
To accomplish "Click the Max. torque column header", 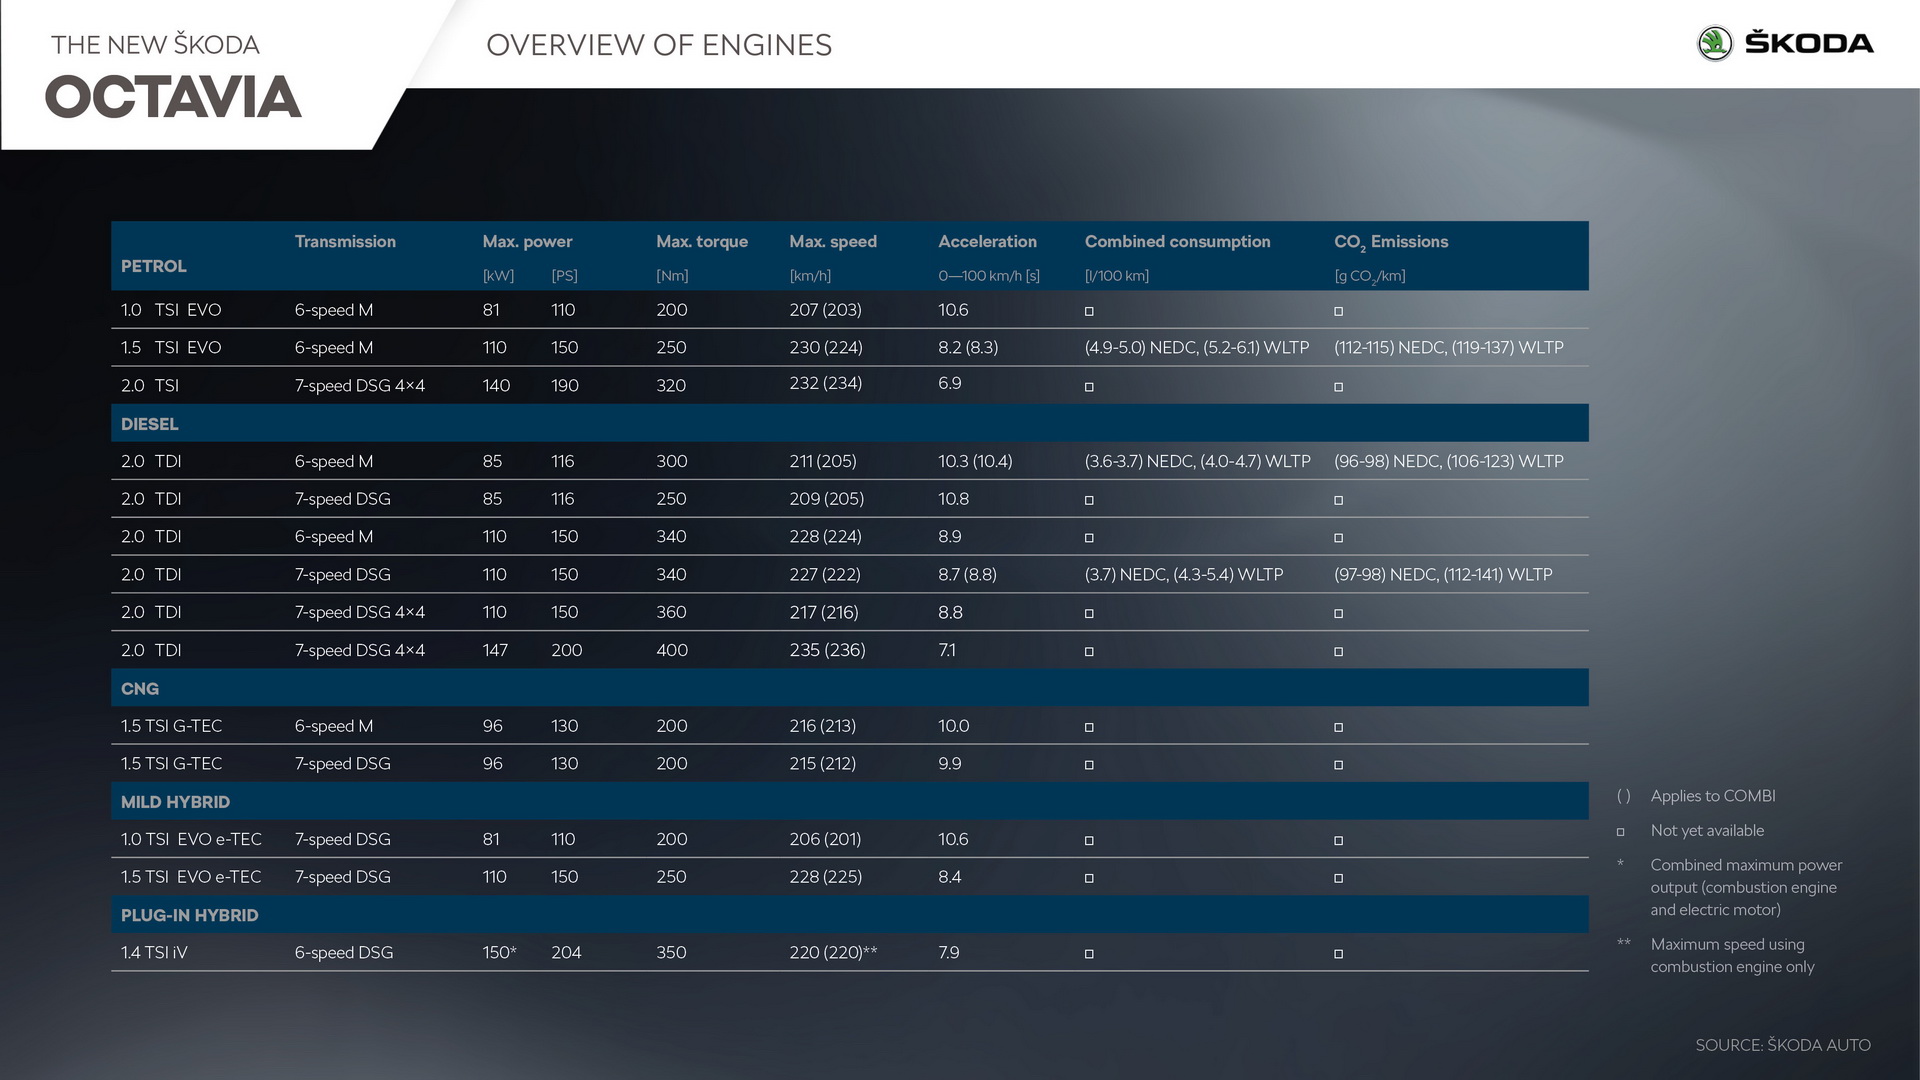I will (x=701, y=241).
